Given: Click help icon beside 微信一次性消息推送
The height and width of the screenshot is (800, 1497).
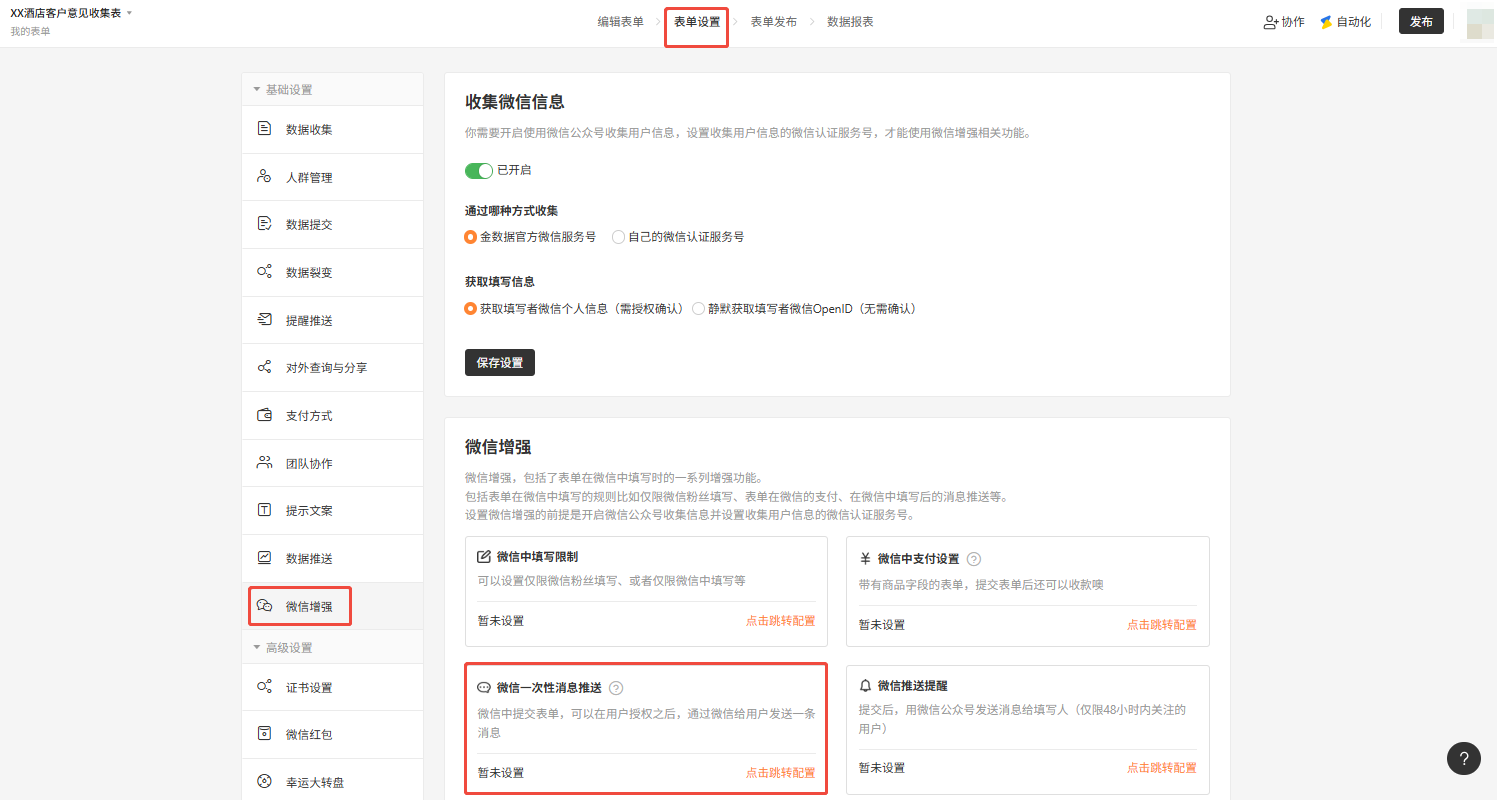Looking at the screenshot, I should (616, 688).
